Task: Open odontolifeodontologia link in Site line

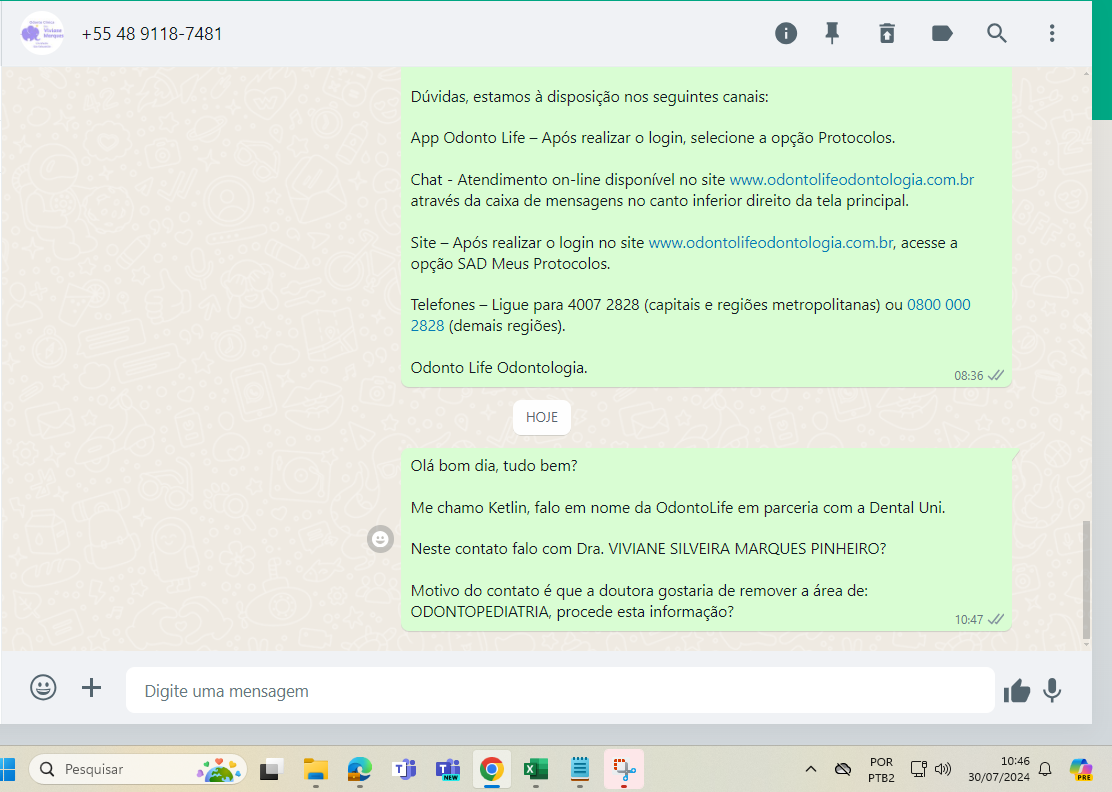Action: (x=771, y=242)
